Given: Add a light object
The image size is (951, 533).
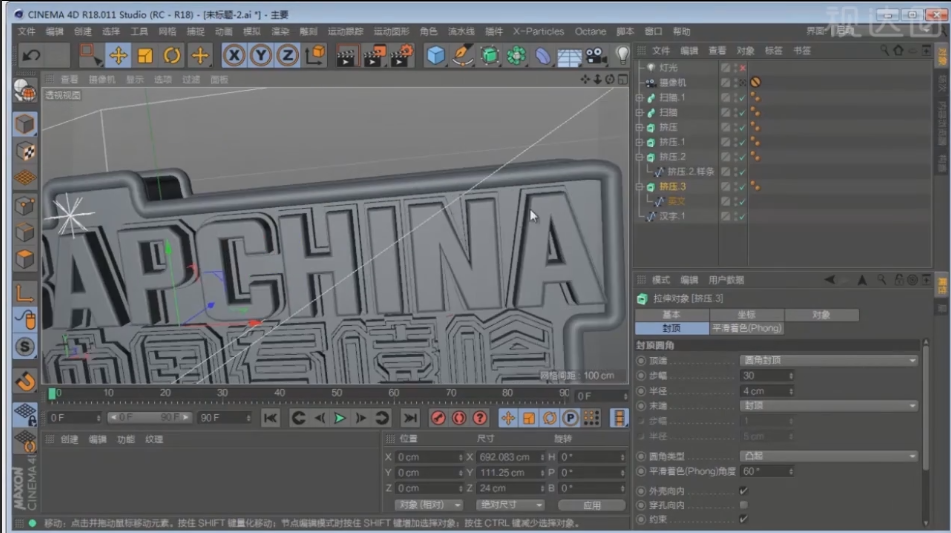Looking at the screenshot, I should (x=622, y=56).
